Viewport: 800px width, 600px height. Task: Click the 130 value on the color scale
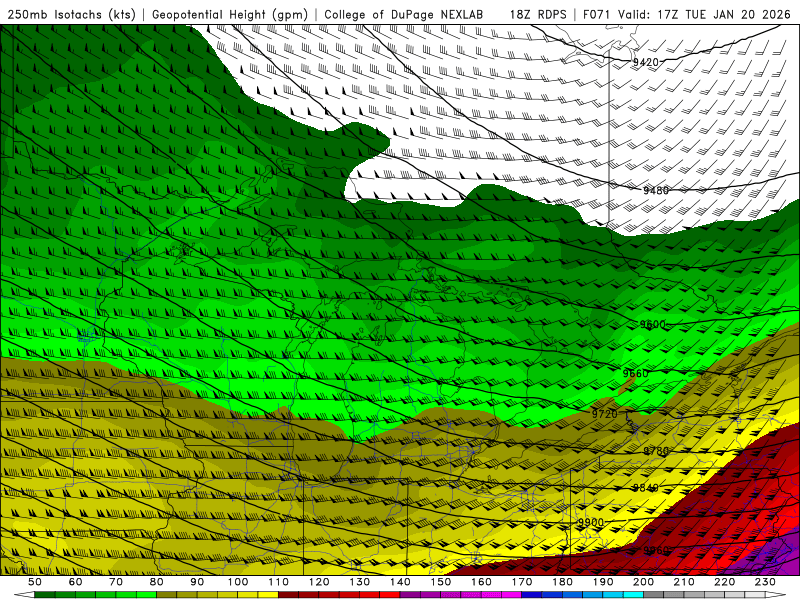click(x=360, y=582)
